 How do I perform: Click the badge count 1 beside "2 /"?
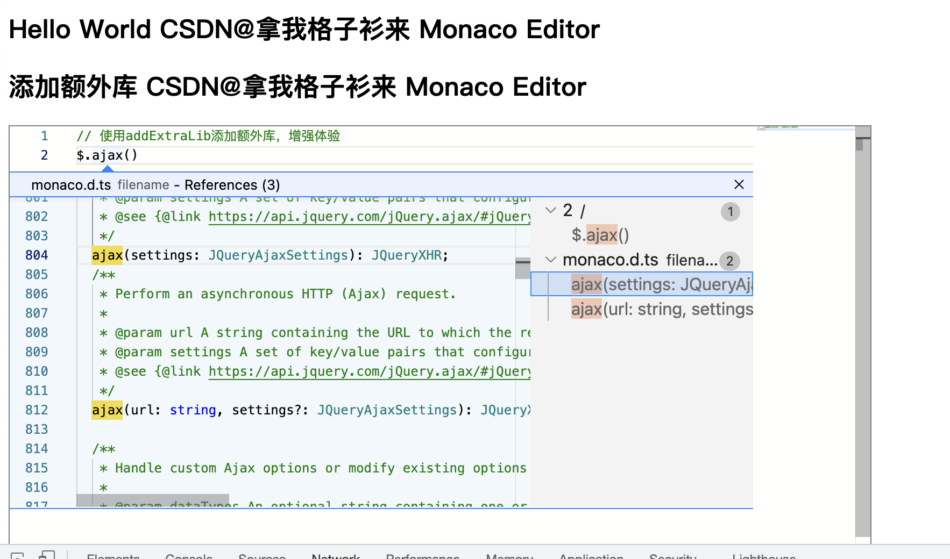pyautogui.click(x=730, y=211)
